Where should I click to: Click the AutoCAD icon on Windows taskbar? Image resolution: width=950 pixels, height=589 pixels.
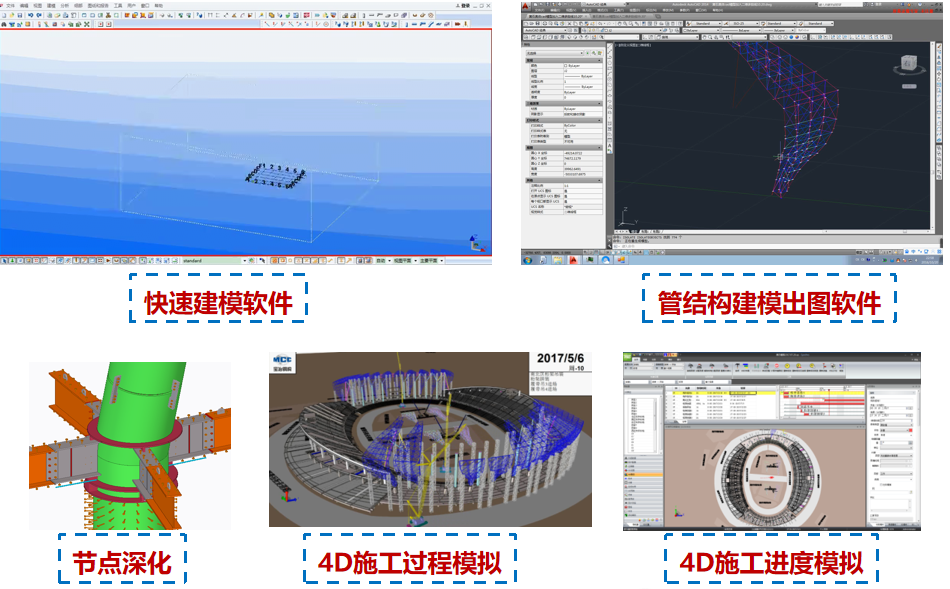point(574,260)
